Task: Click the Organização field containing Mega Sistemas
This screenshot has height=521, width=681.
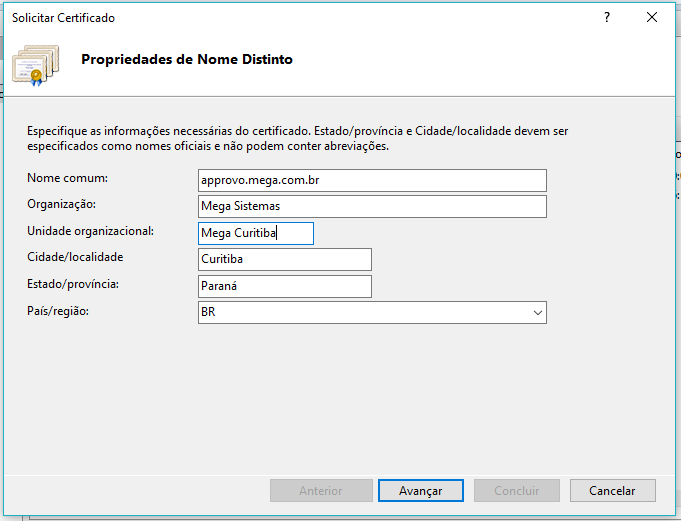Action: pos(372,206)
